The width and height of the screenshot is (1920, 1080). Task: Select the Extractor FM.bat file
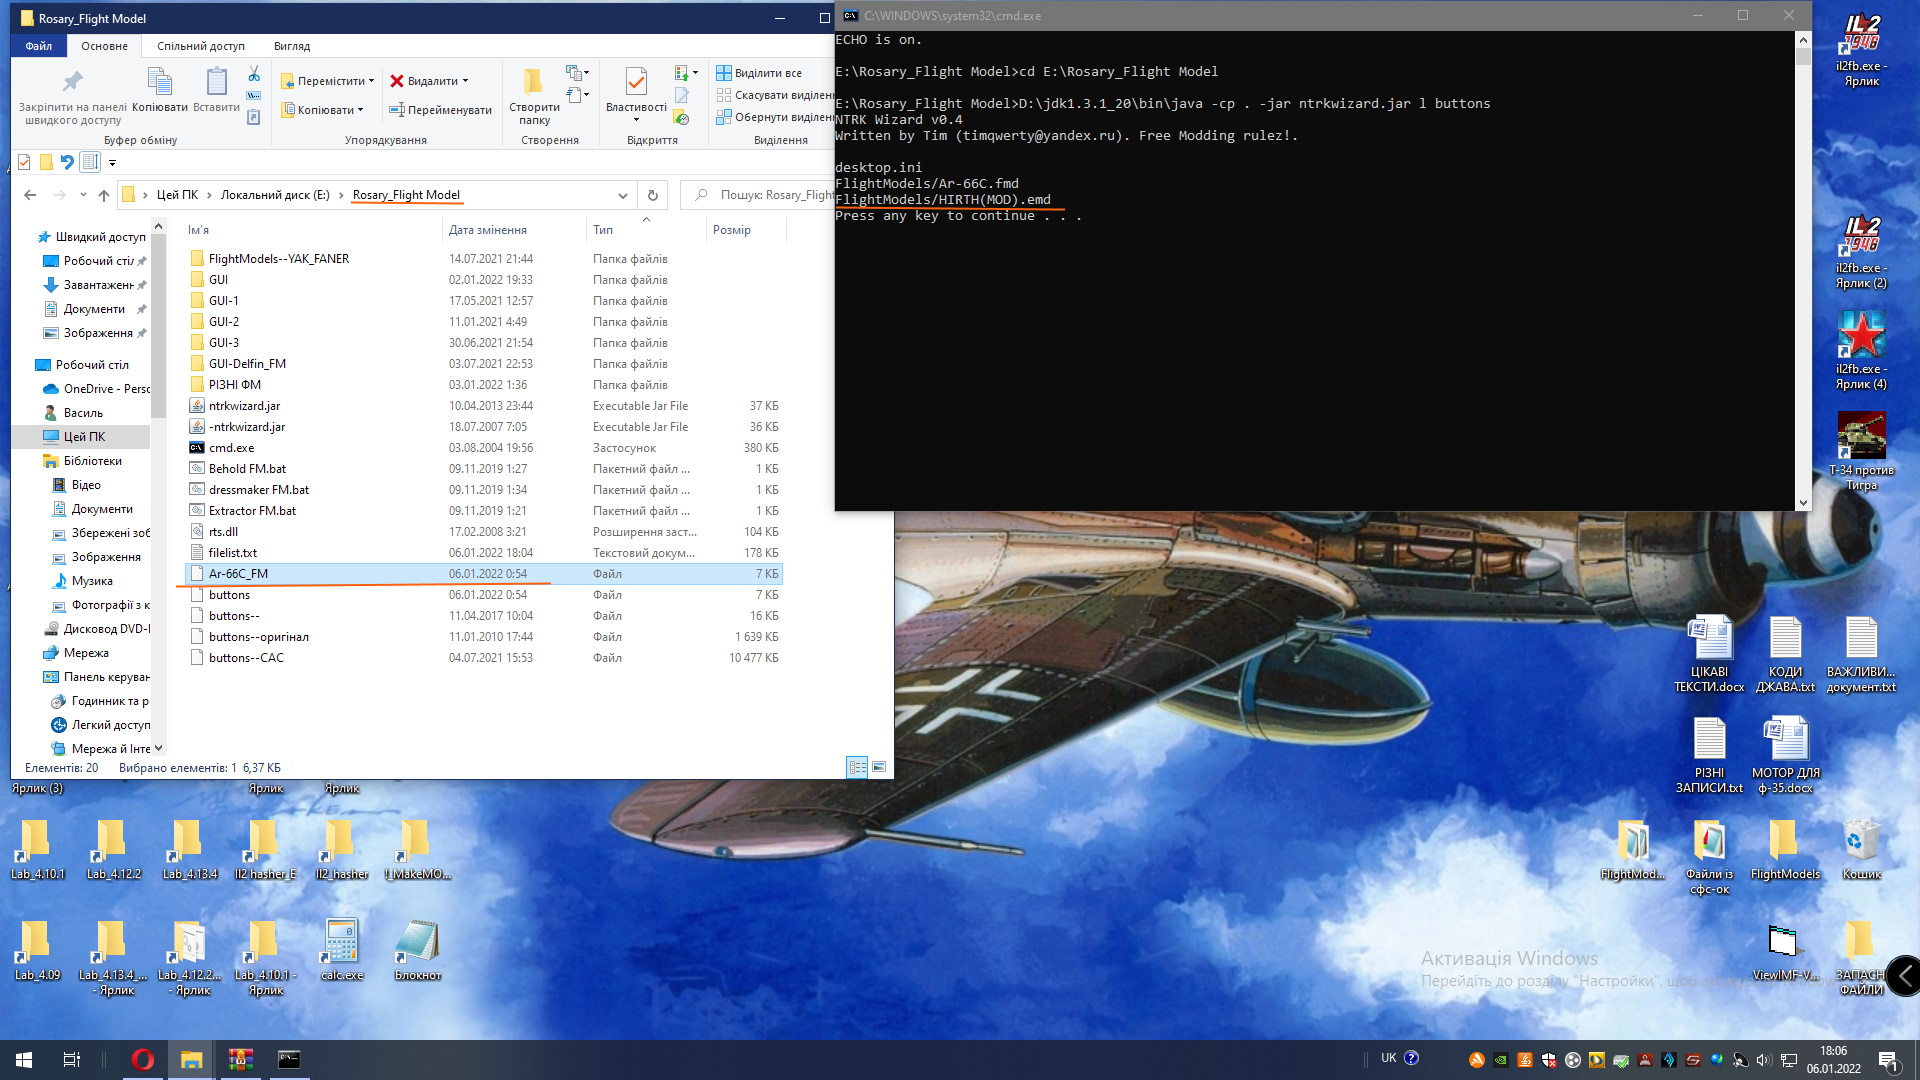click(252, 511)
